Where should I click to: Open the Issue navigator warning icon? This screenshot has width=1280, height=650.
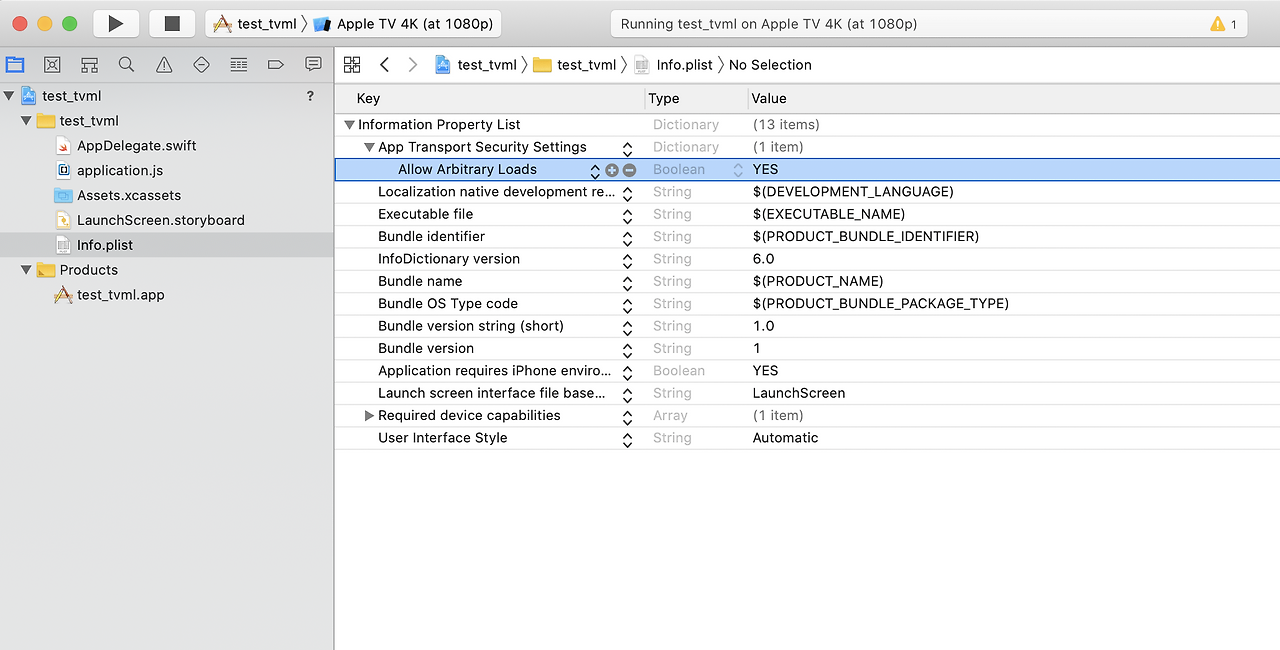click(x=164, y=65)
